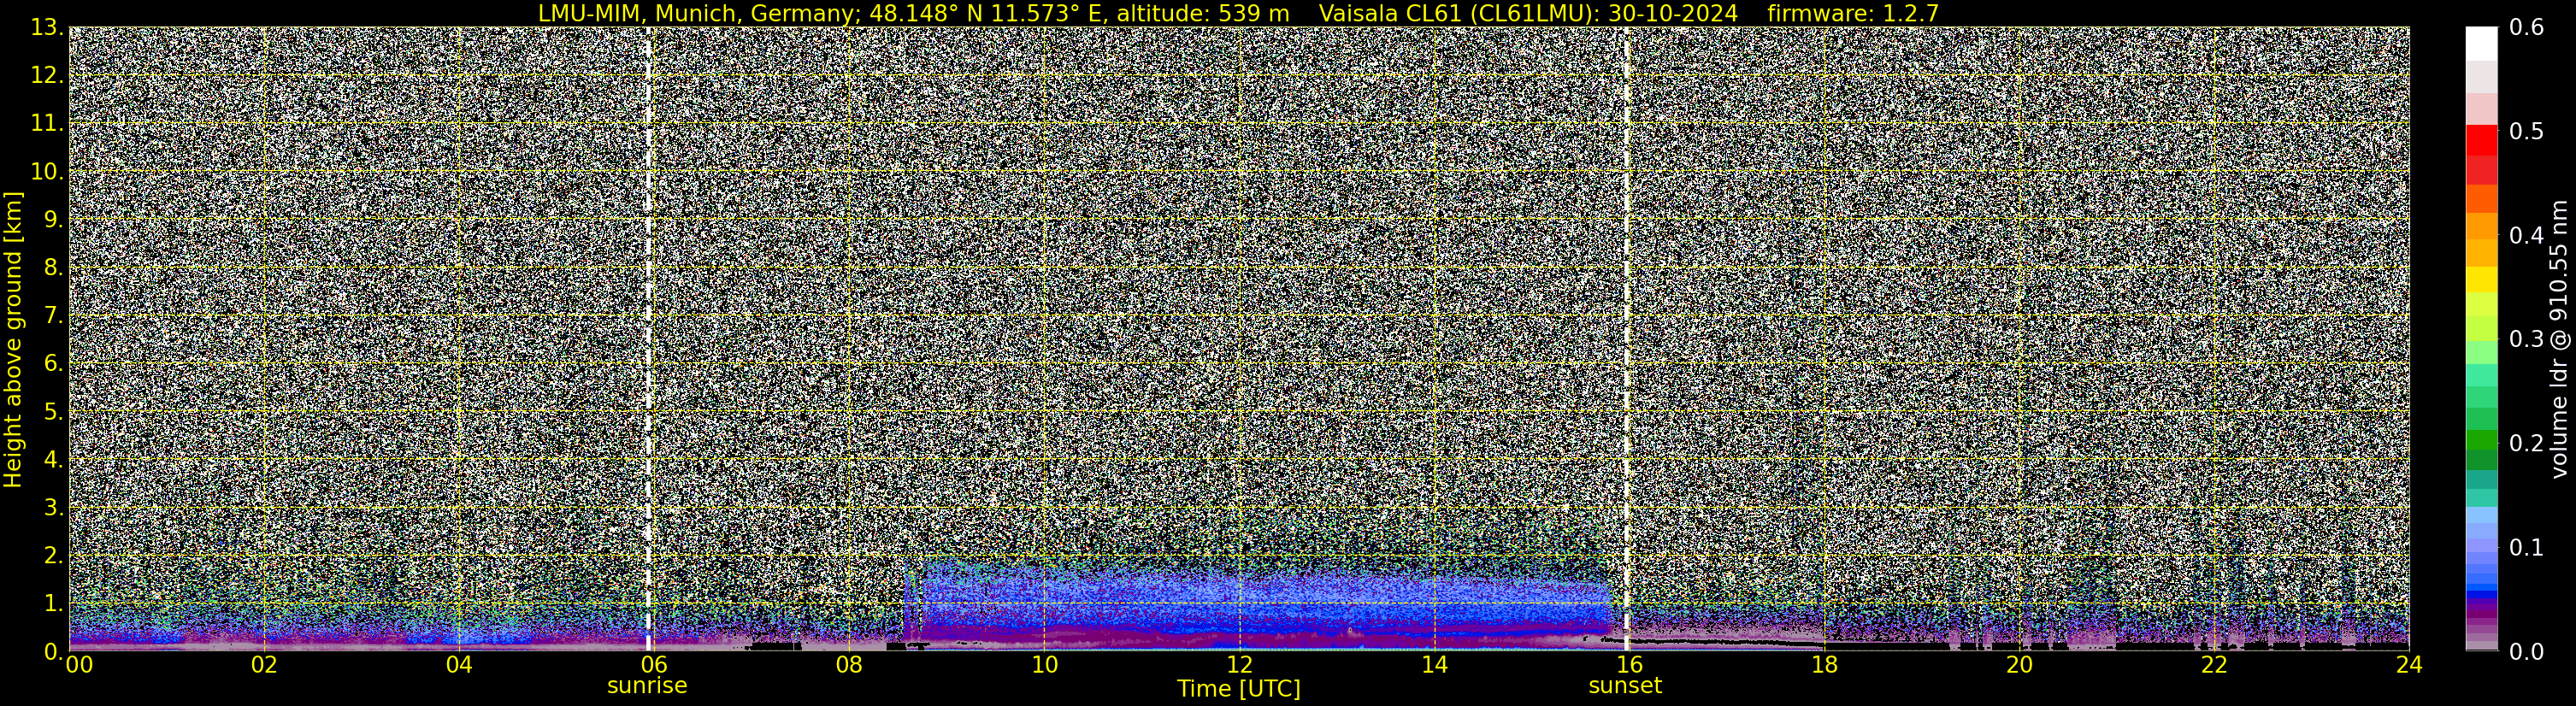Click the "0.4" colorbar tick value
Viewport: 2576px width, 706px height.
[x=2526, y=236]
